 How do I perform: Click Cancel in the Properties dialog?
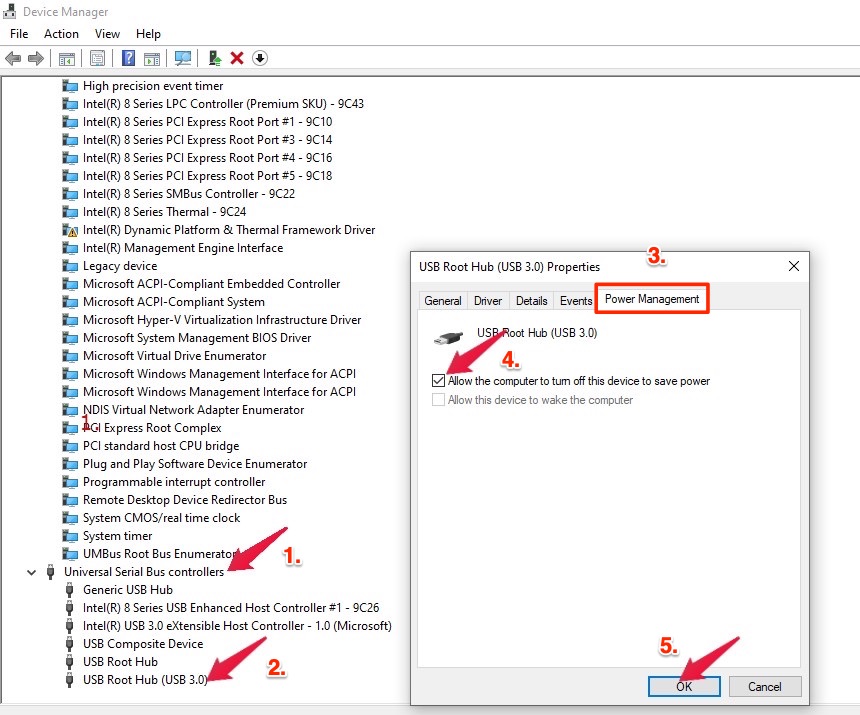pyautogui.click(x=765, y=686)
